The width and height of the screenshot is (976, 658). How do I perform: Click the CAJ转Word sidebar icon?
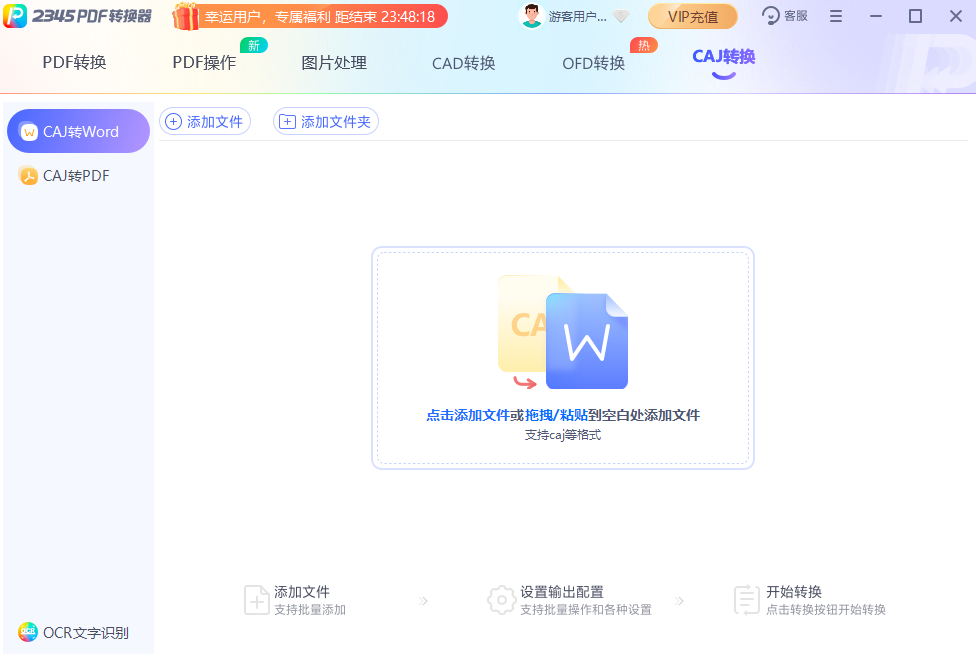(x=29, y=132)
